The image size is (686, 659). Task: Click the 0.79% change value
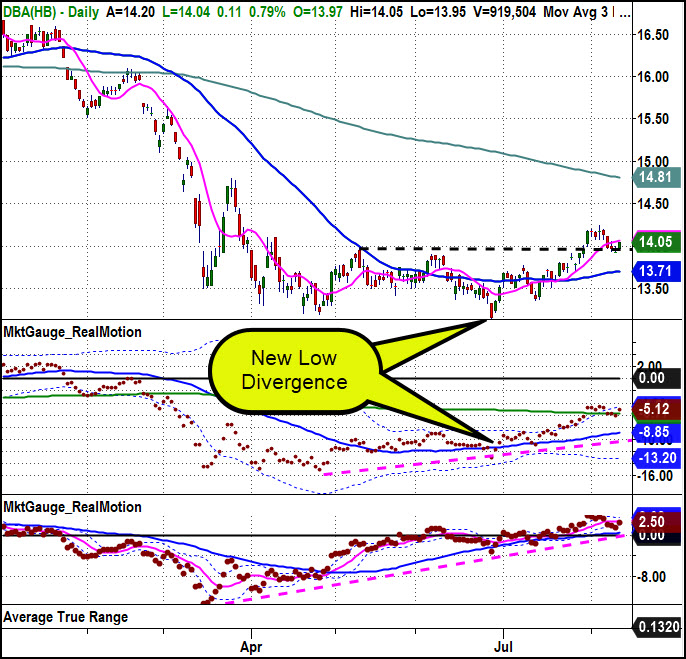click(x=267, y=12)
